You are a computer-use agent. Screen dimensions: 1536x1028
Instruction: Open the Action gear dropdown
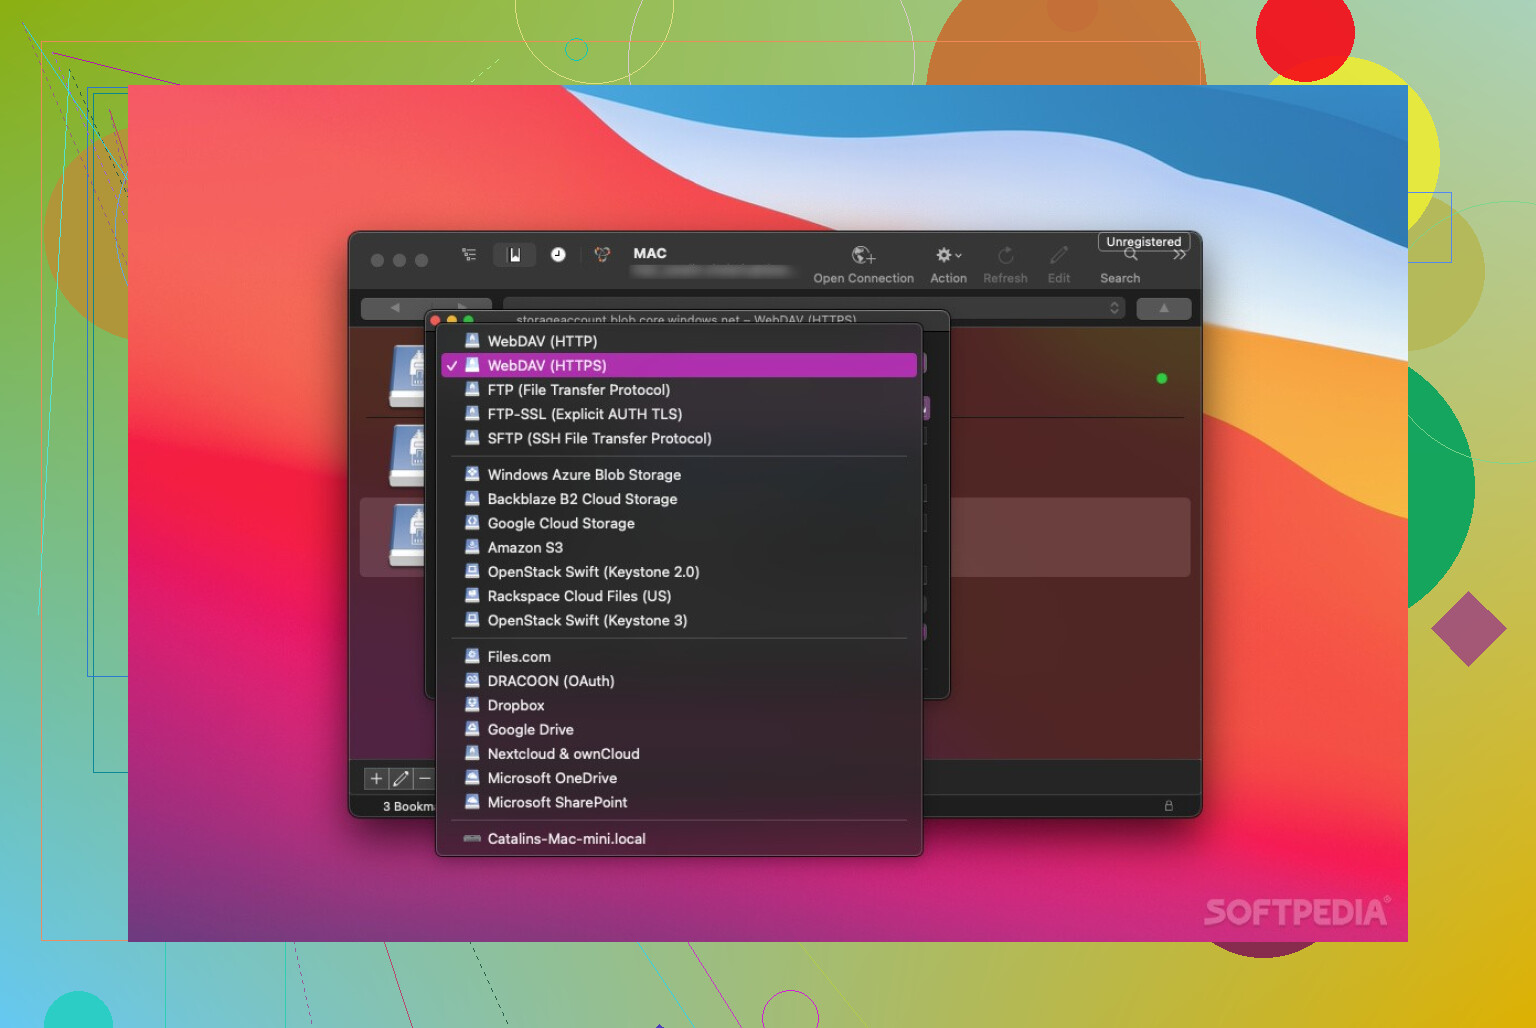pos(947,256)
